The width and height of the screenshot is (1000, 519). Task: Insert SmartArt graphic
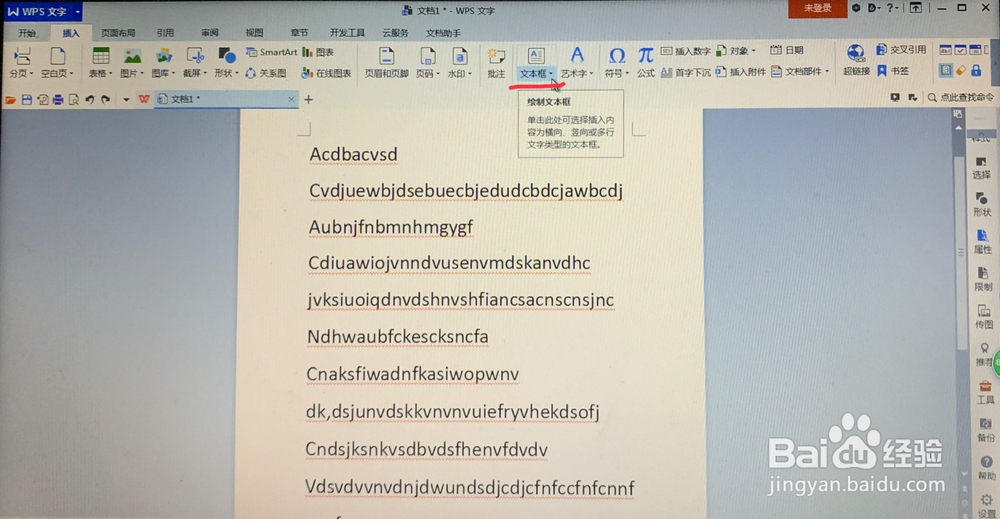(x=272, y=52)
